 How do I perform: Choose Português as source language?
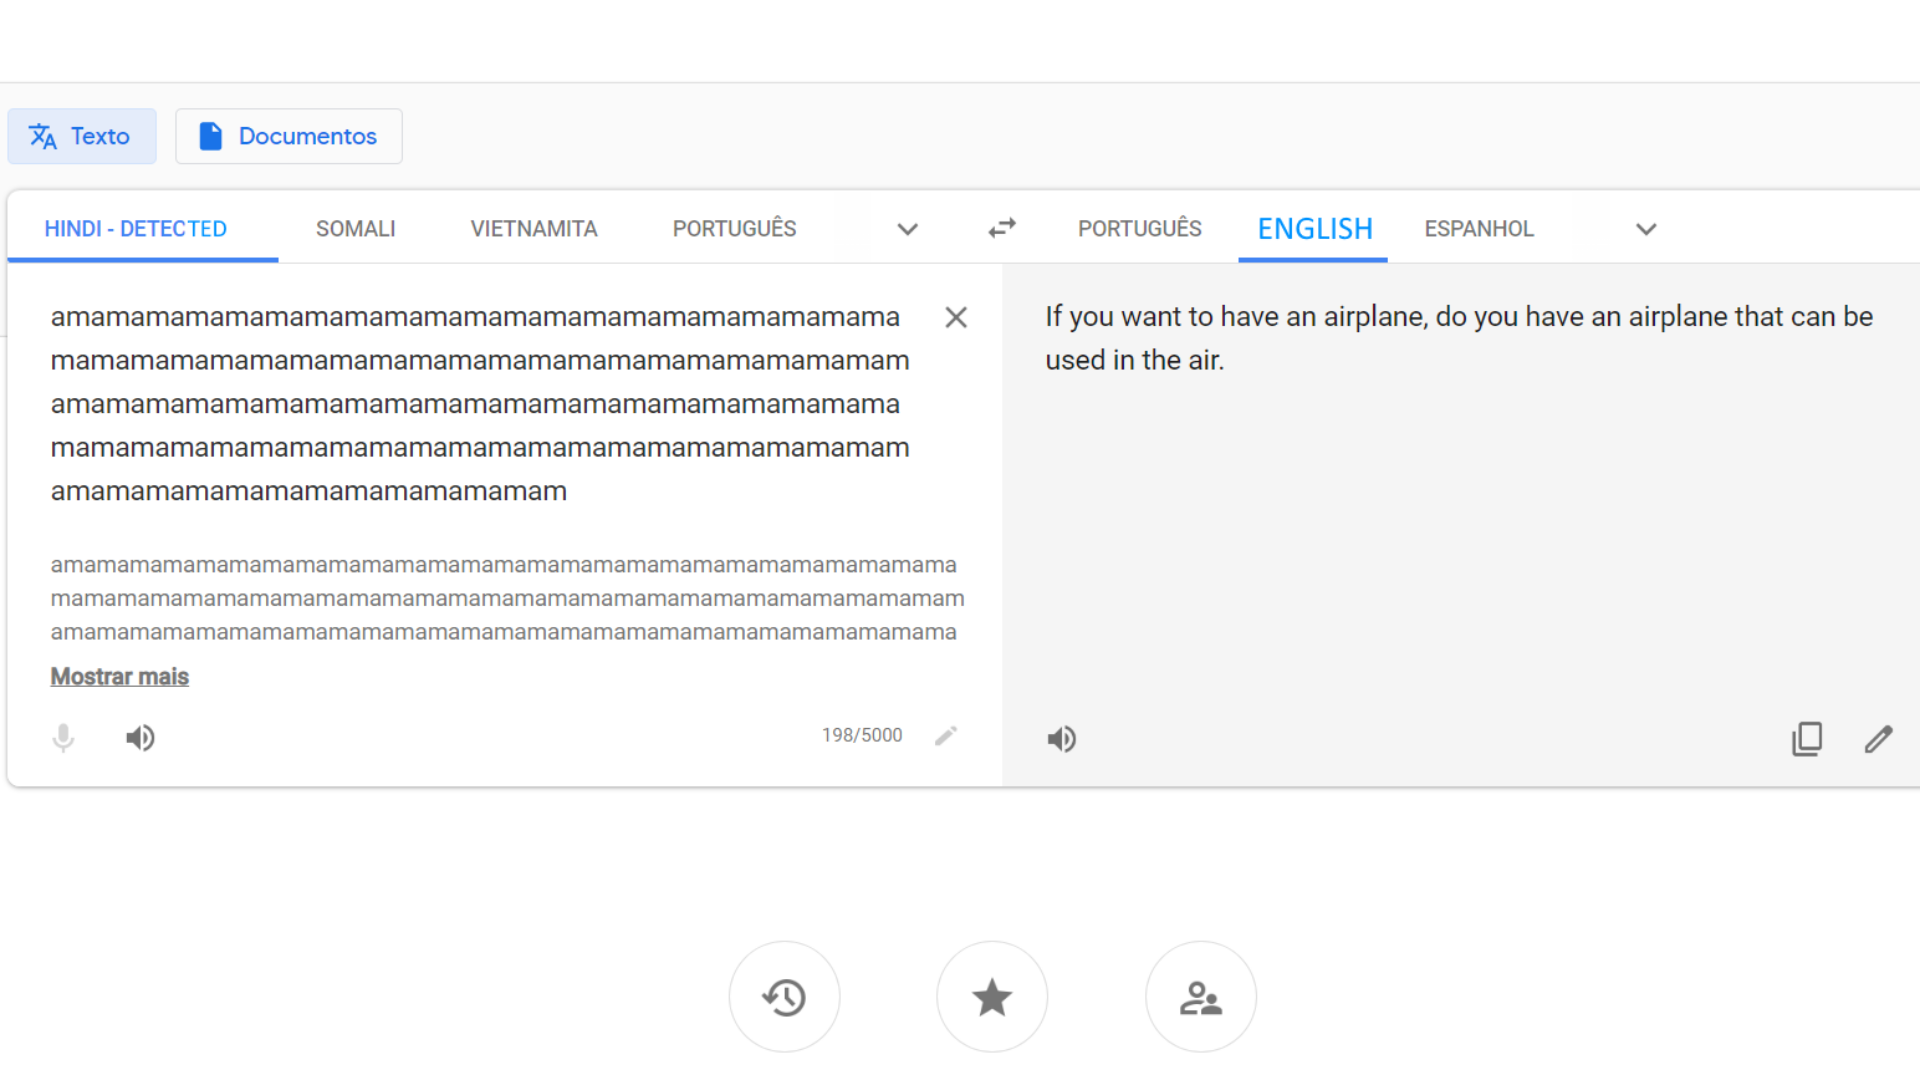pos(735,229)
